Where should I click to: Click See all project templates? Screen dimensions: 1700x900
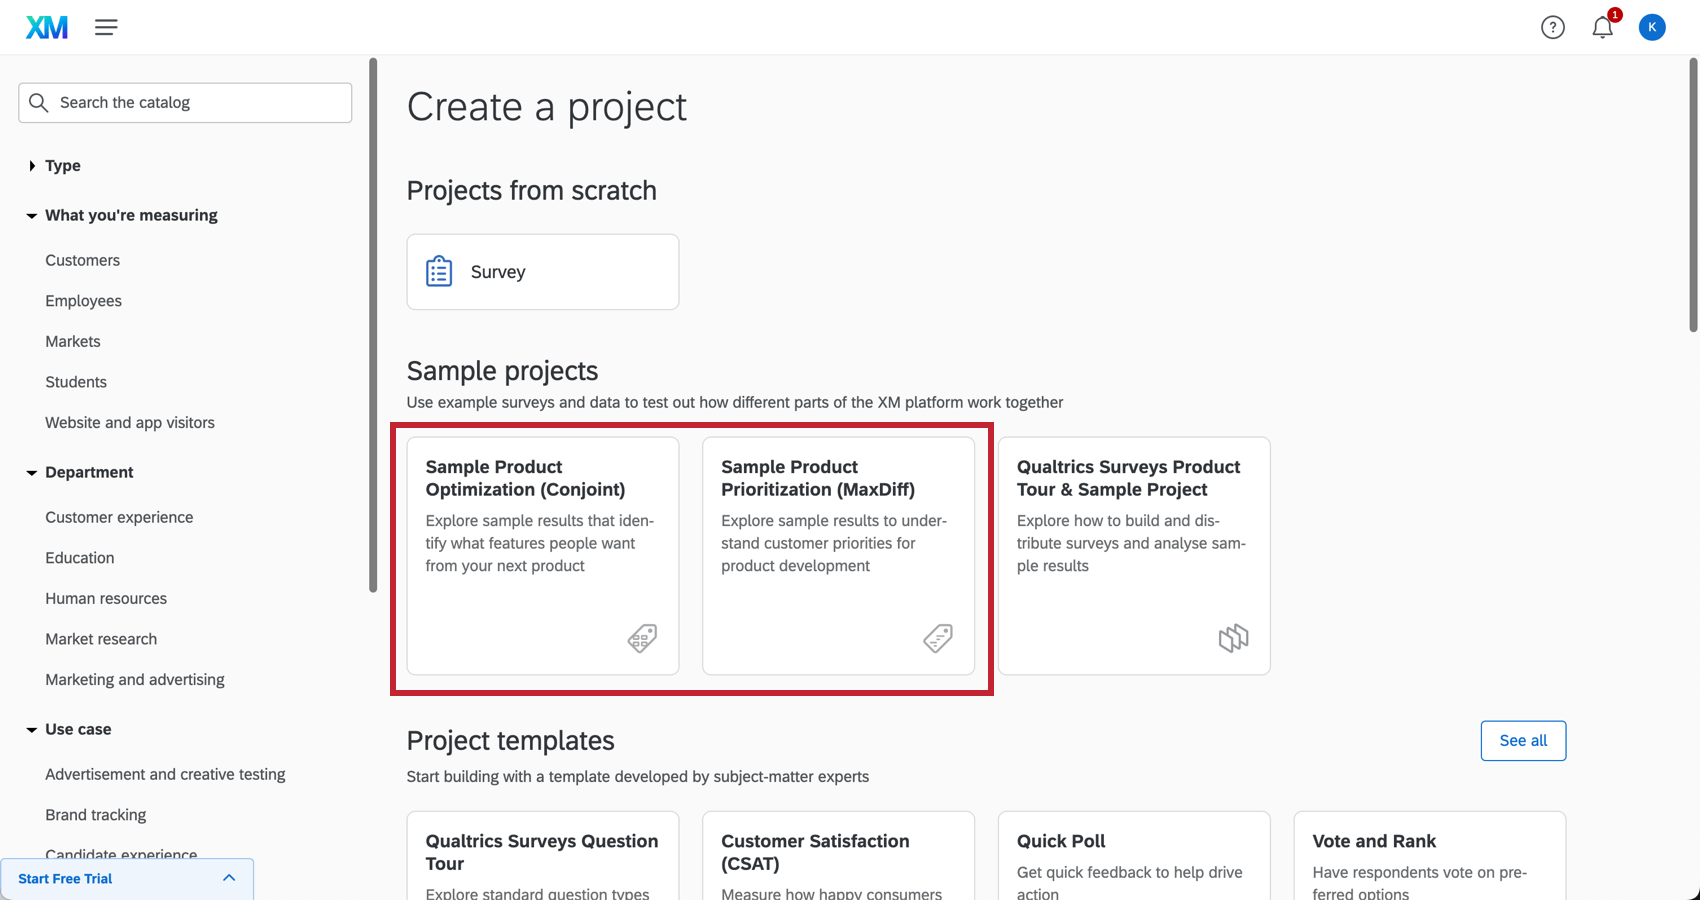pyautogui.click(x=1523, y=740)
